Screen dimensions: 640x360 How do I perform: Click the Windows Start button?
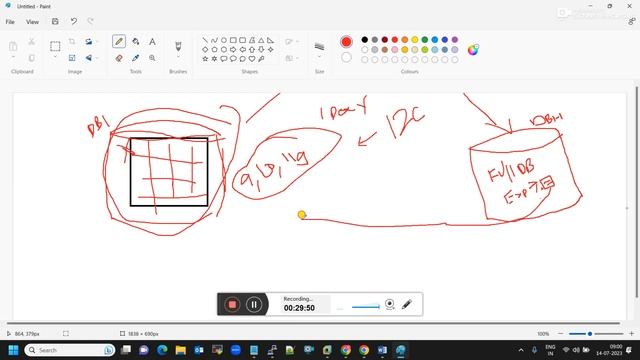tap(13, 350)
